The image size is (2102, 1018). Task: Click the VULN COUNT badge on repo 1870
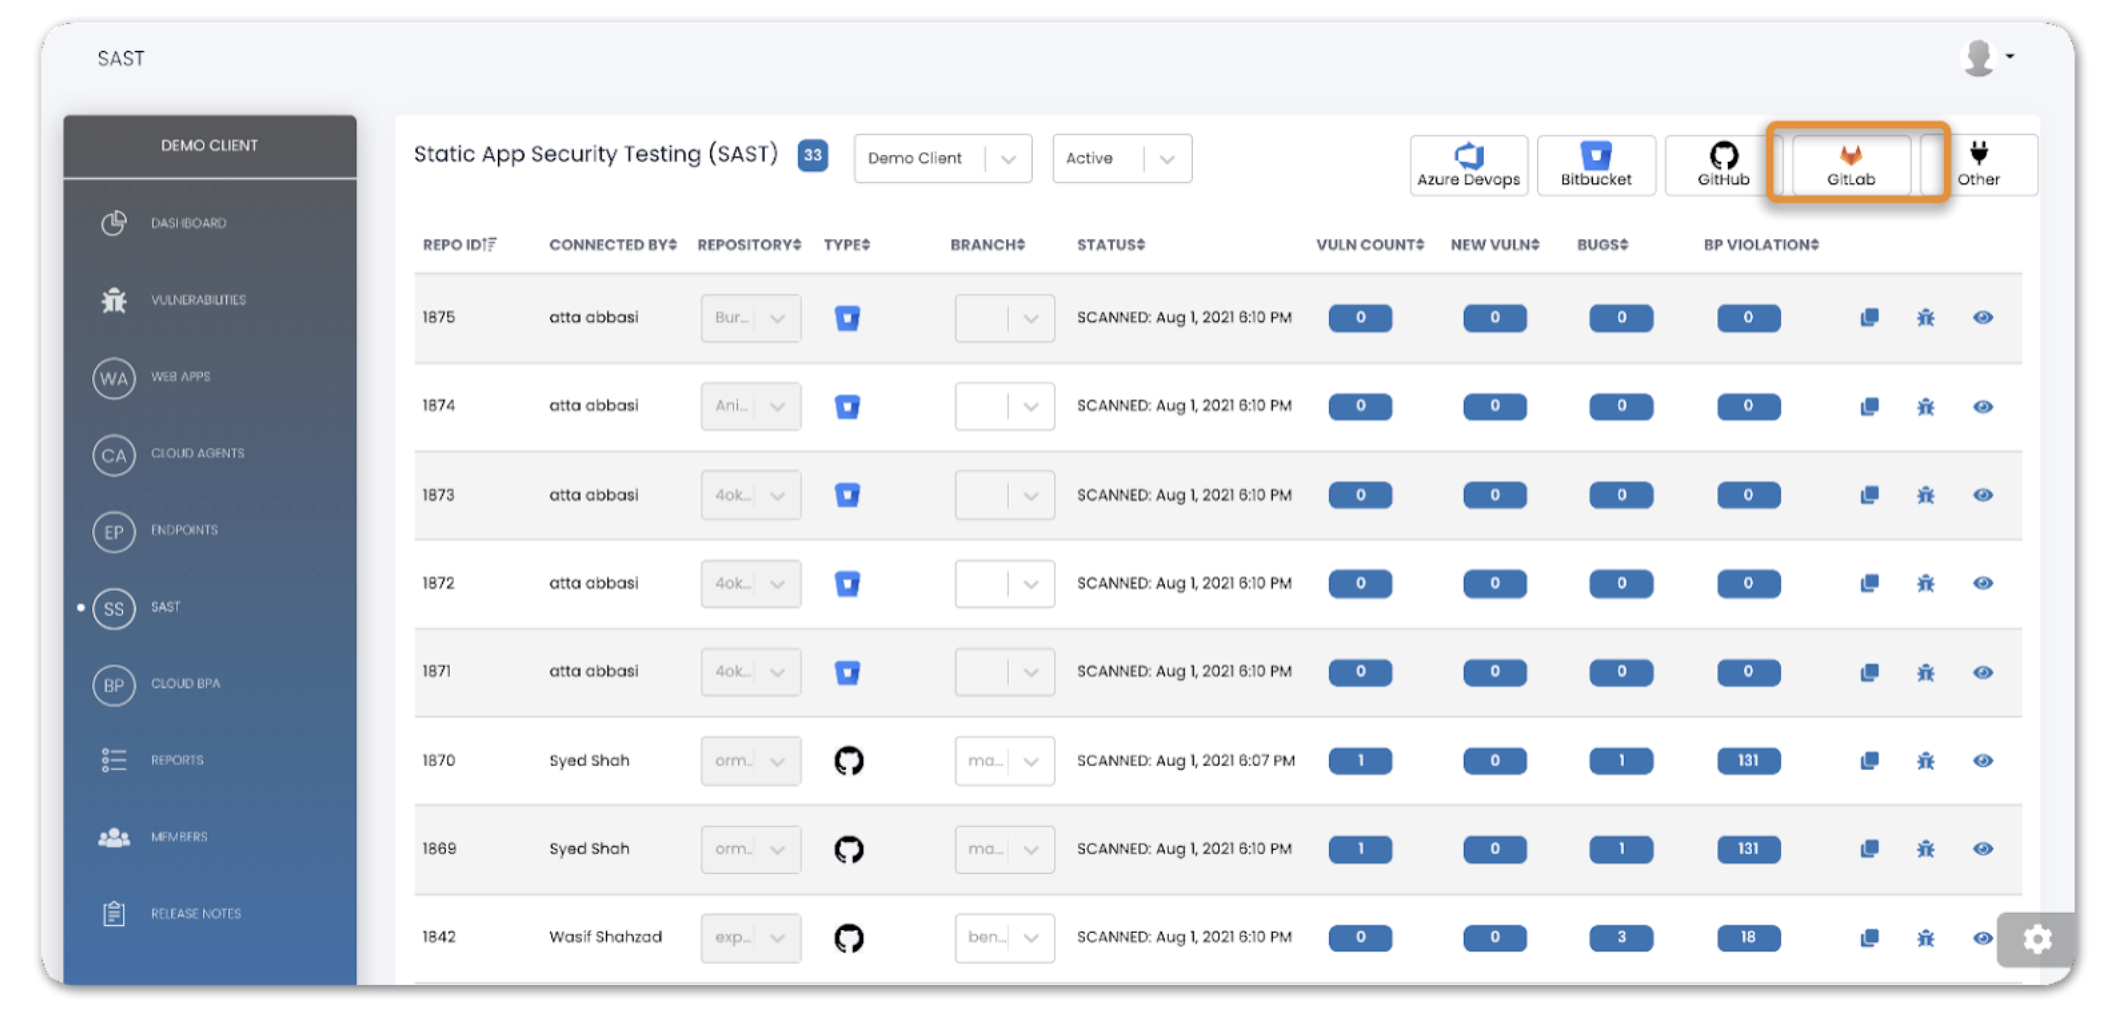point(1360,760)
